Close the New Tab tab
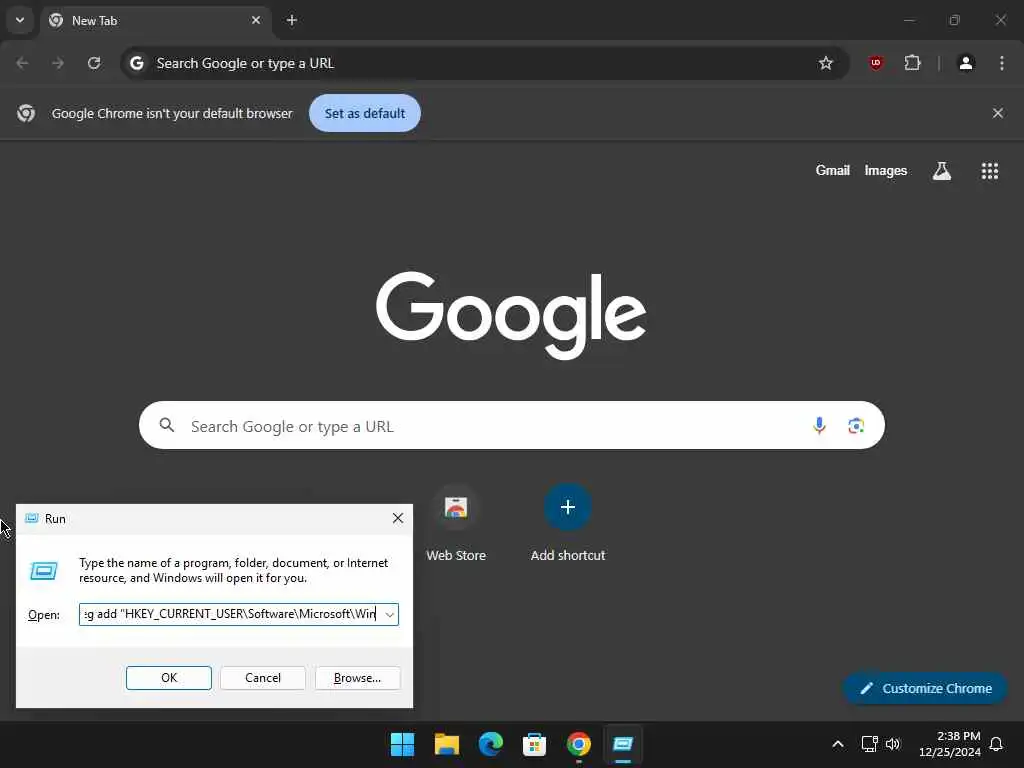The height and width of the screenshot is (768, 1024). (x=256, y=20)
